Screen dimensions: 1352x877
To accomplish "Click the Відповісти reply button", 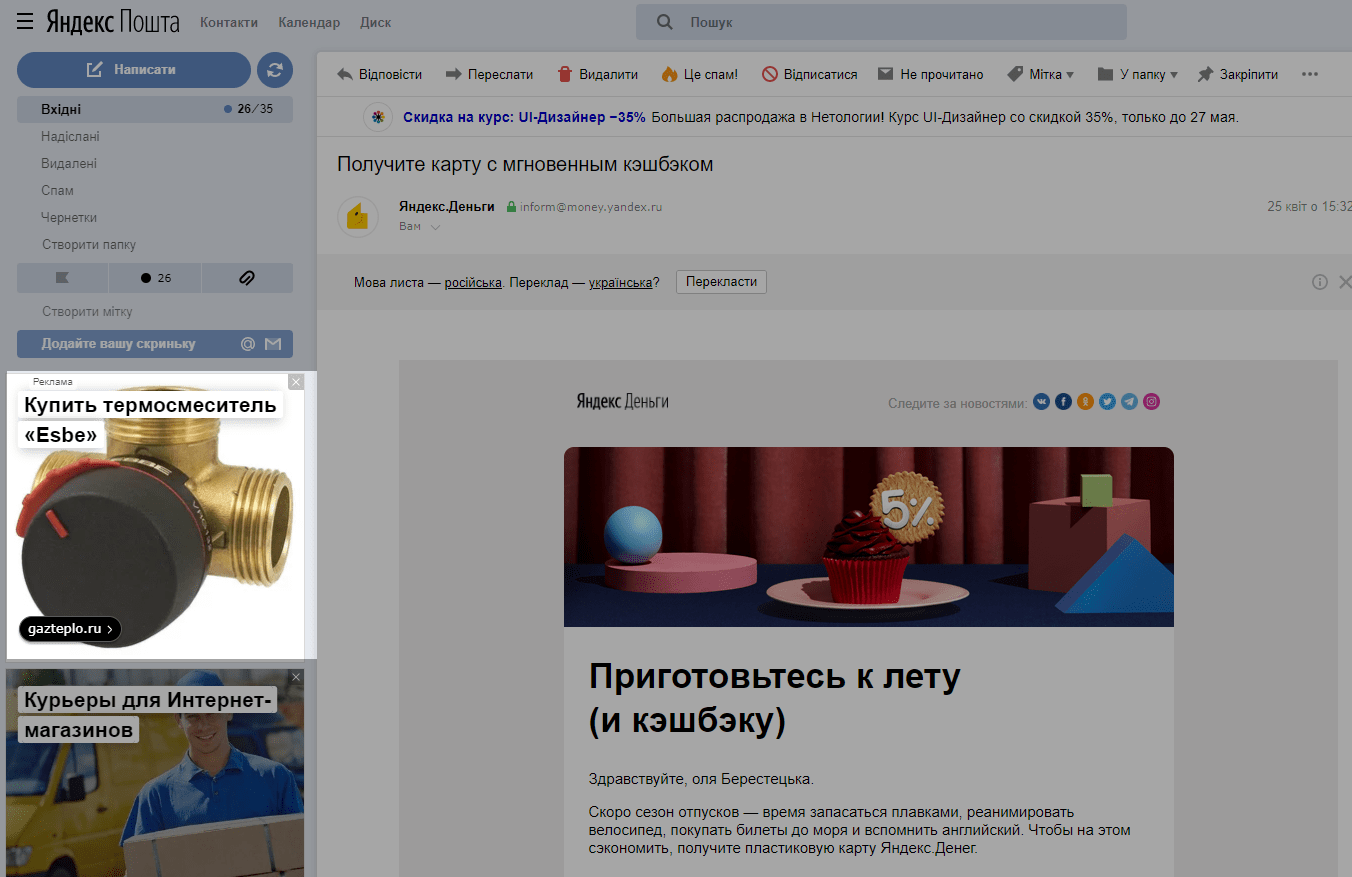I will pyautogui.click(x=379, y=74).
